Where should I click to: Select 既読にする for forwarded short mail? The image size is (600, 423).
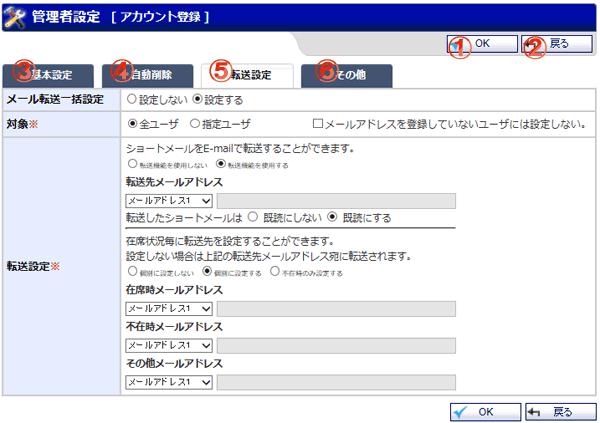click(x=332, y=217)
